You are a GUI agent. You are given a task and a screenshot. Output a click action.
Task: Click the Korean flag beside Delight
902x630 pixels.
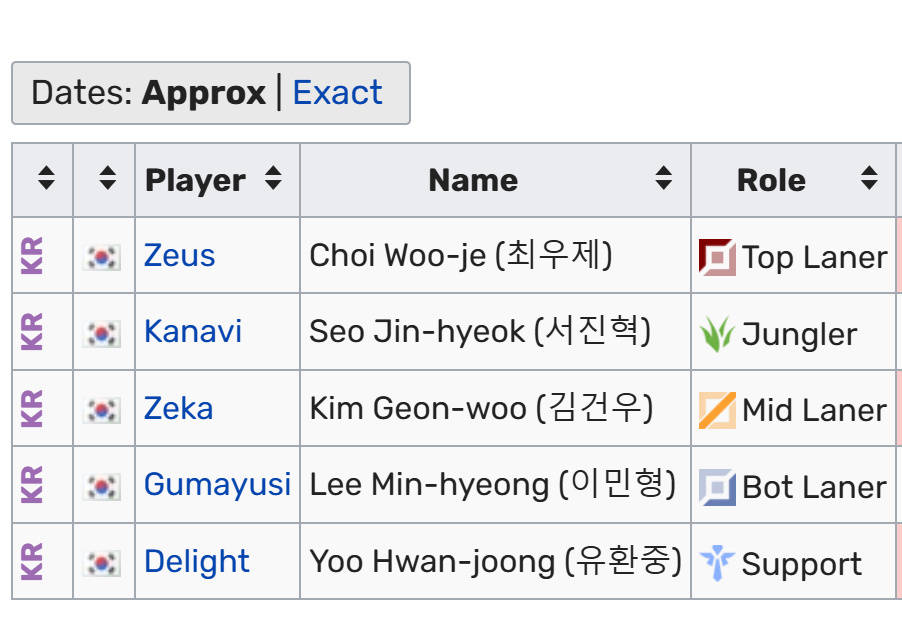pos(102,563)
